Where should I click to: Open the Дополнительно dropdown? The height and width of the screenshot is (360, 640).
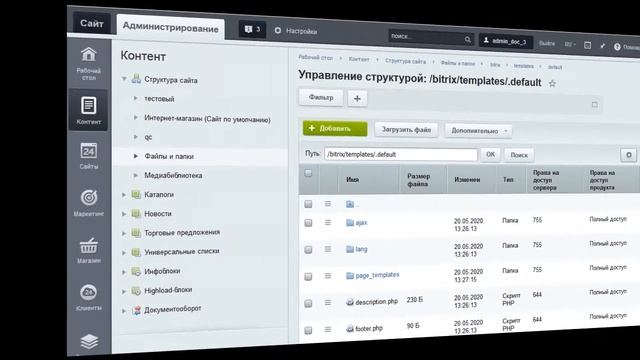tap(478, 131)
